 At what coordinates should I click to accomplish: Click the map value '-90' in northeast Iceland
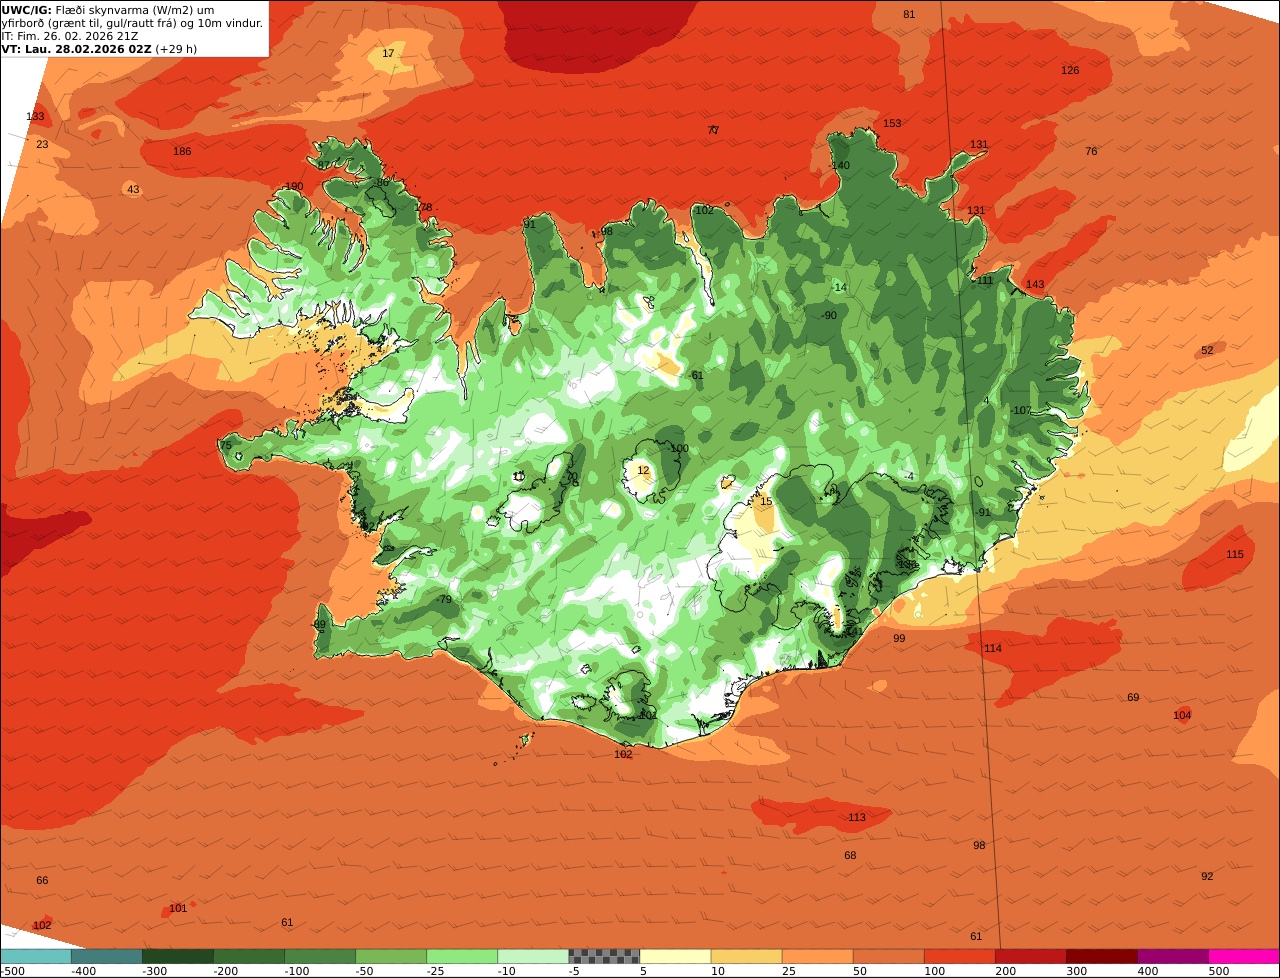click(x=828, y=316)
